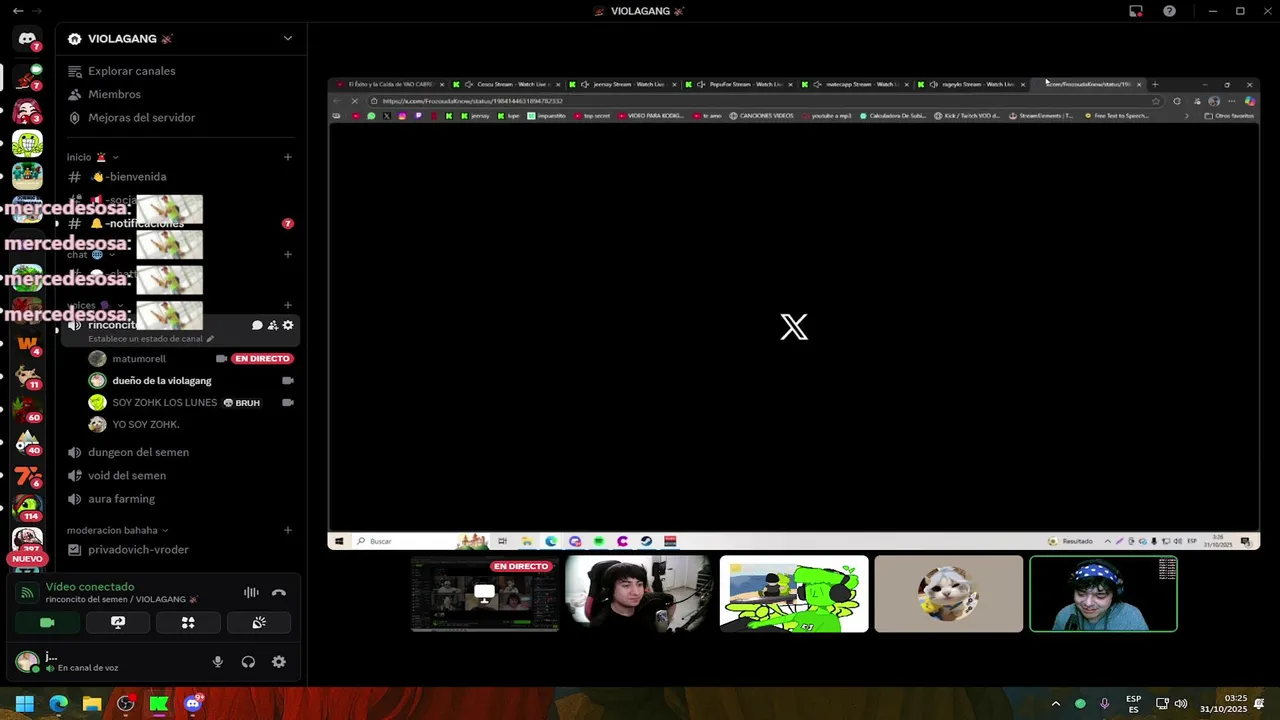The height and width of the screenshot is (720, 1280).
Task: Select the streamer webcam tile with headphones
Action: coord(639,594)
